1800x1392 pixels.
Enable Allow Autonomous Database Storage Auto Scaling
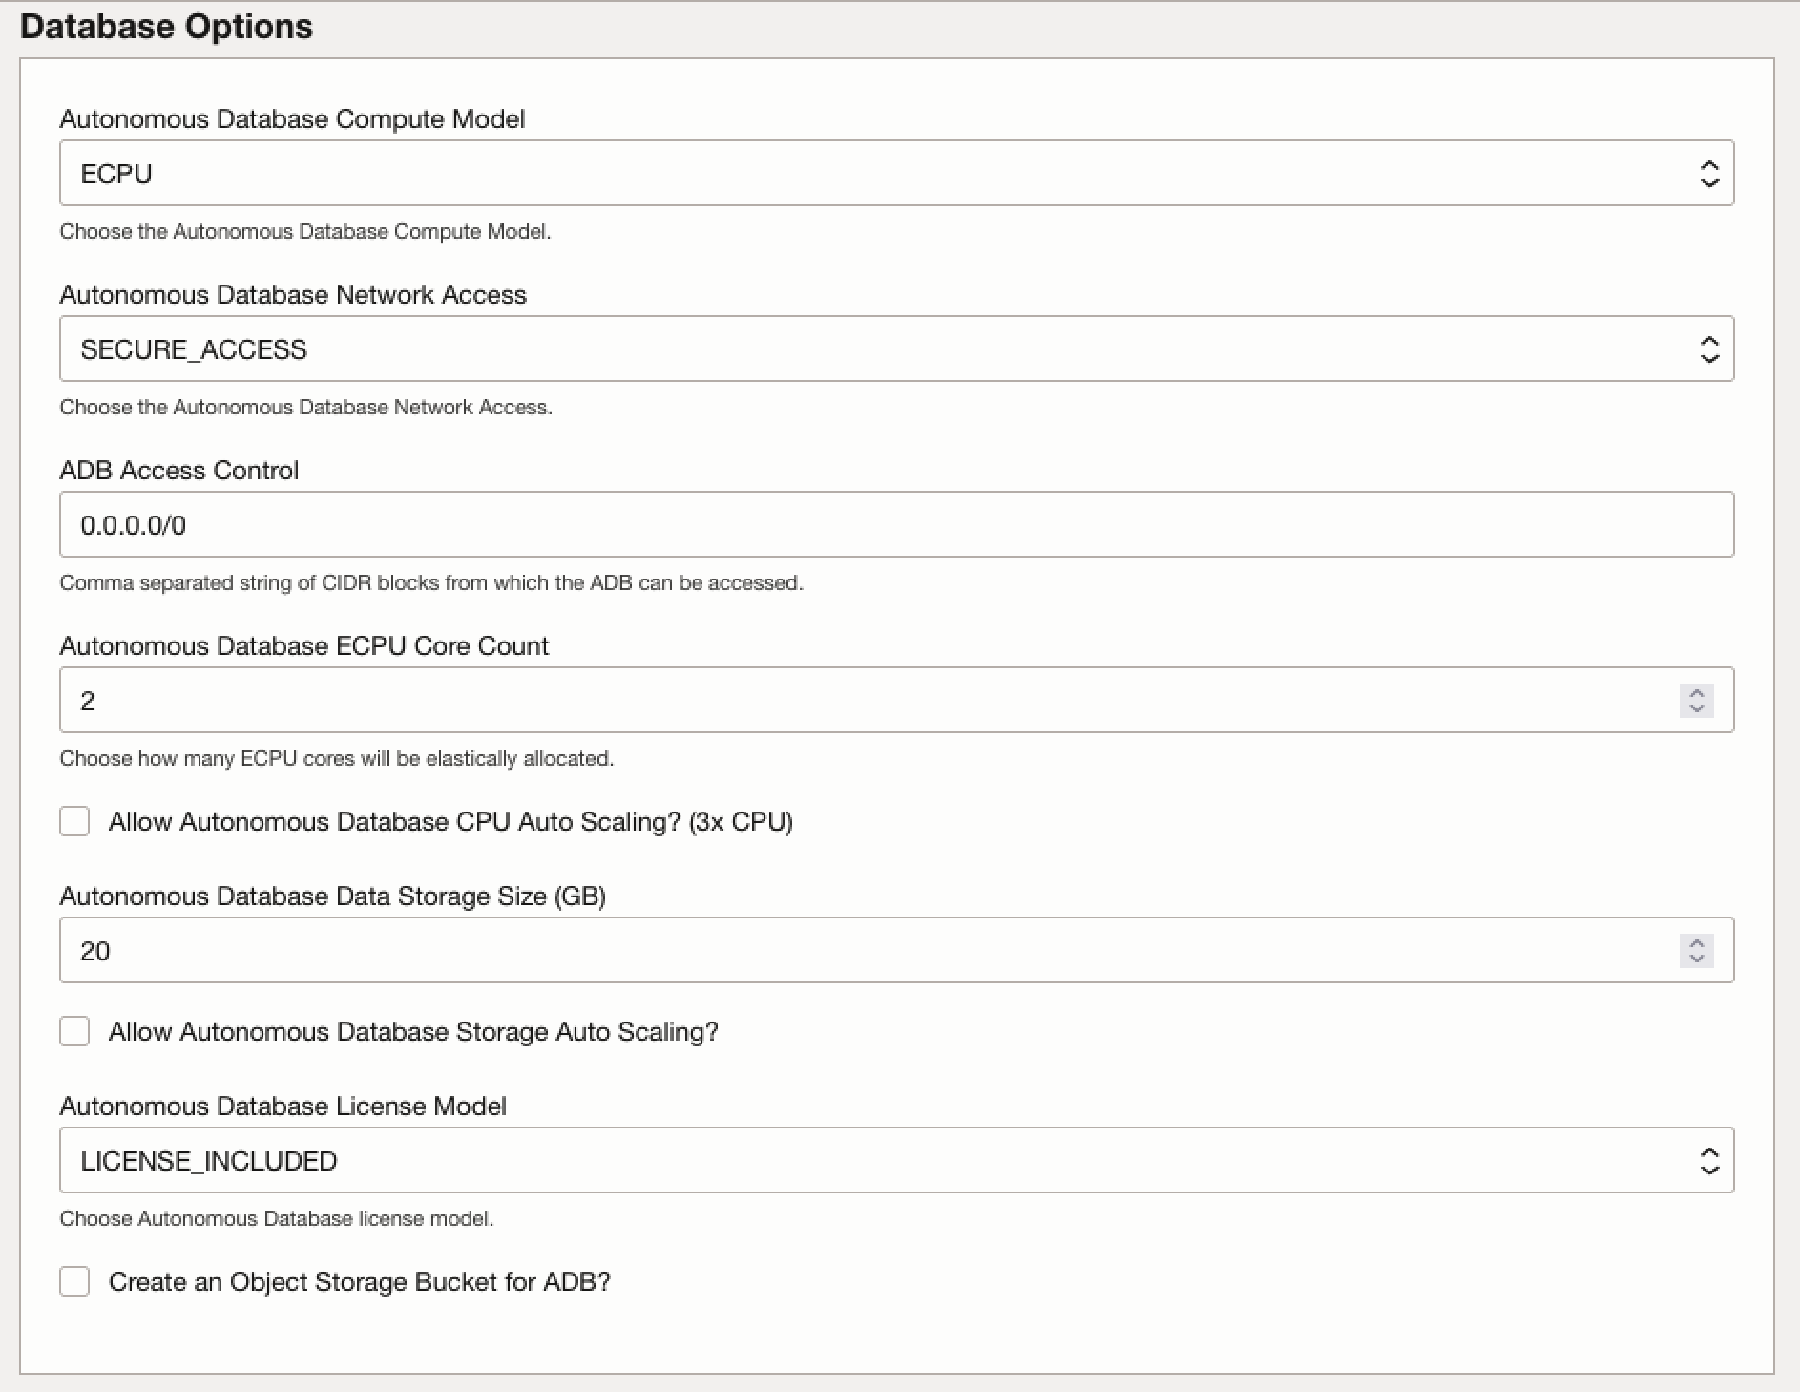74,1032
